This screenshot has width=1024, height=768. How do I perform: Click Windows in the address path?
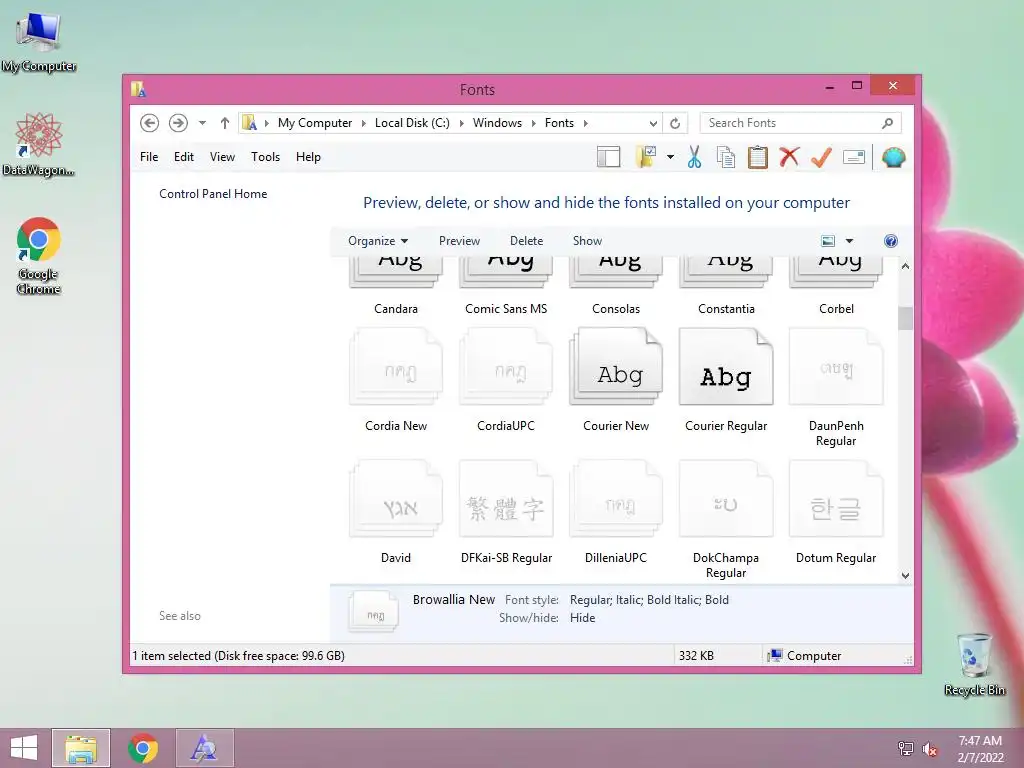(497, 123)
